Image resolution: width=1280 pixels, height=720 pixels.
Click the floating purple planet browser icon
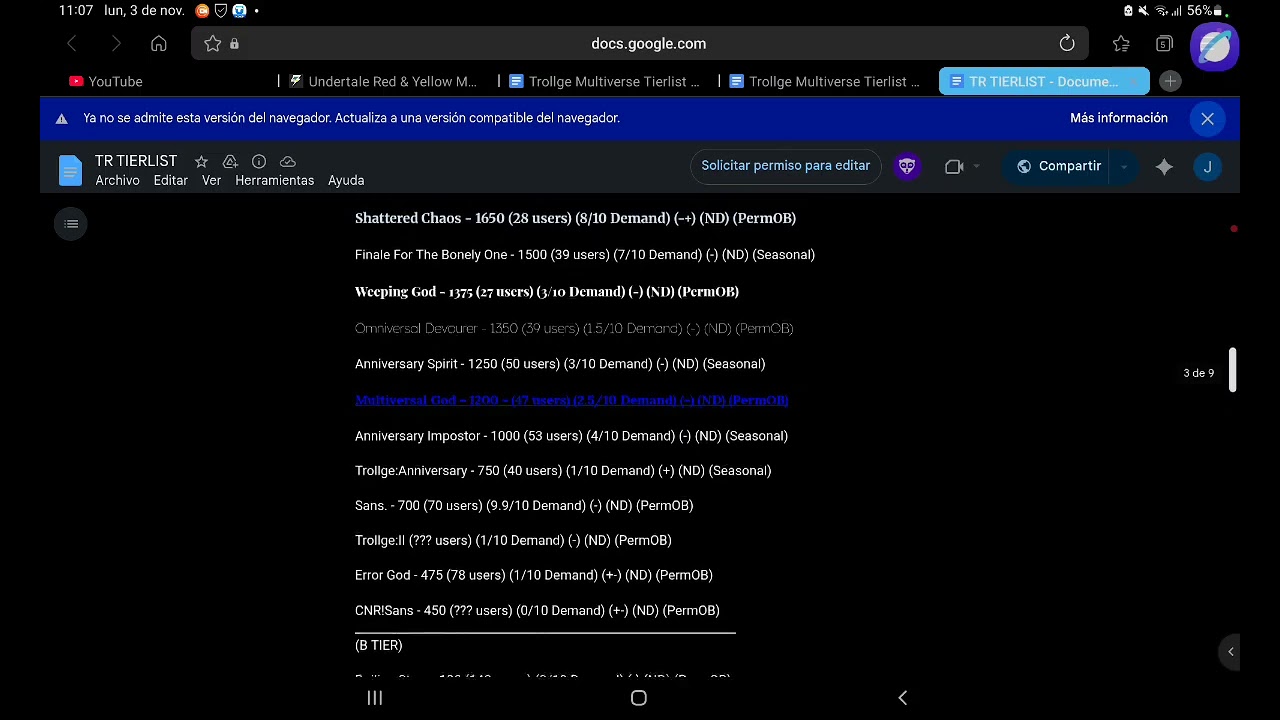pos(1215,46)
